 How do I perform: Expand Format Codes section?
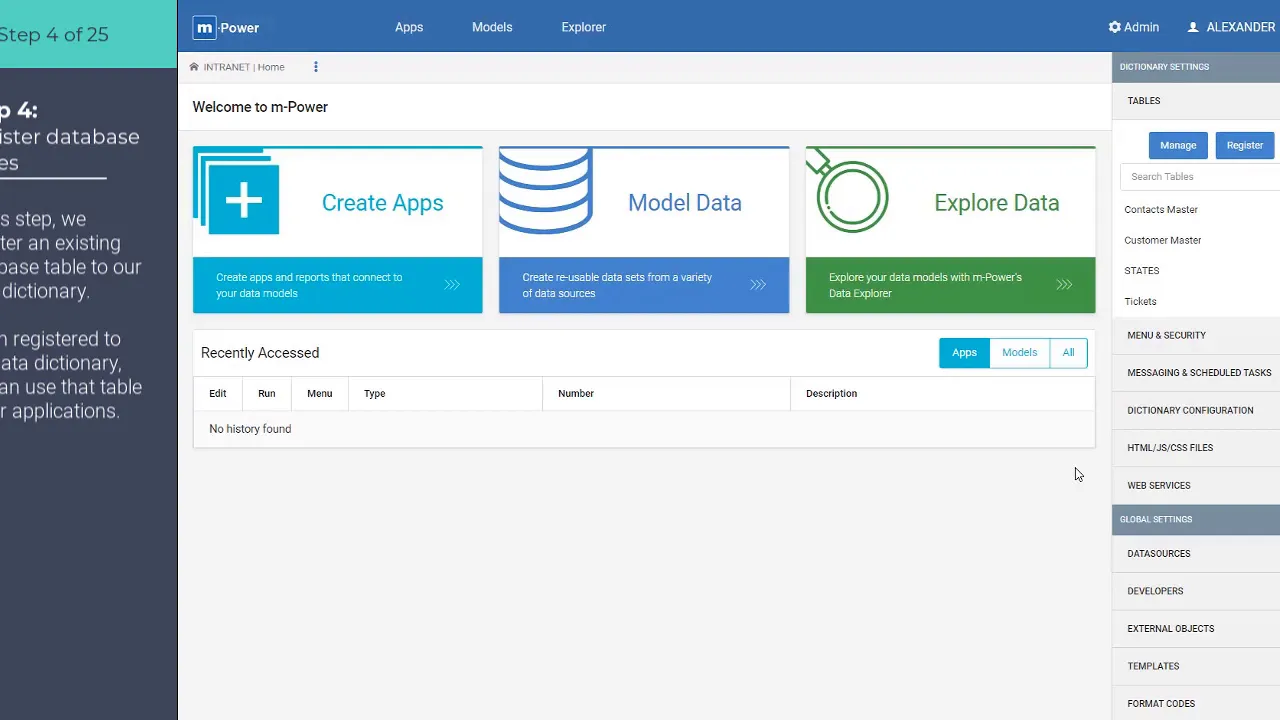[x=1196, y=704]
